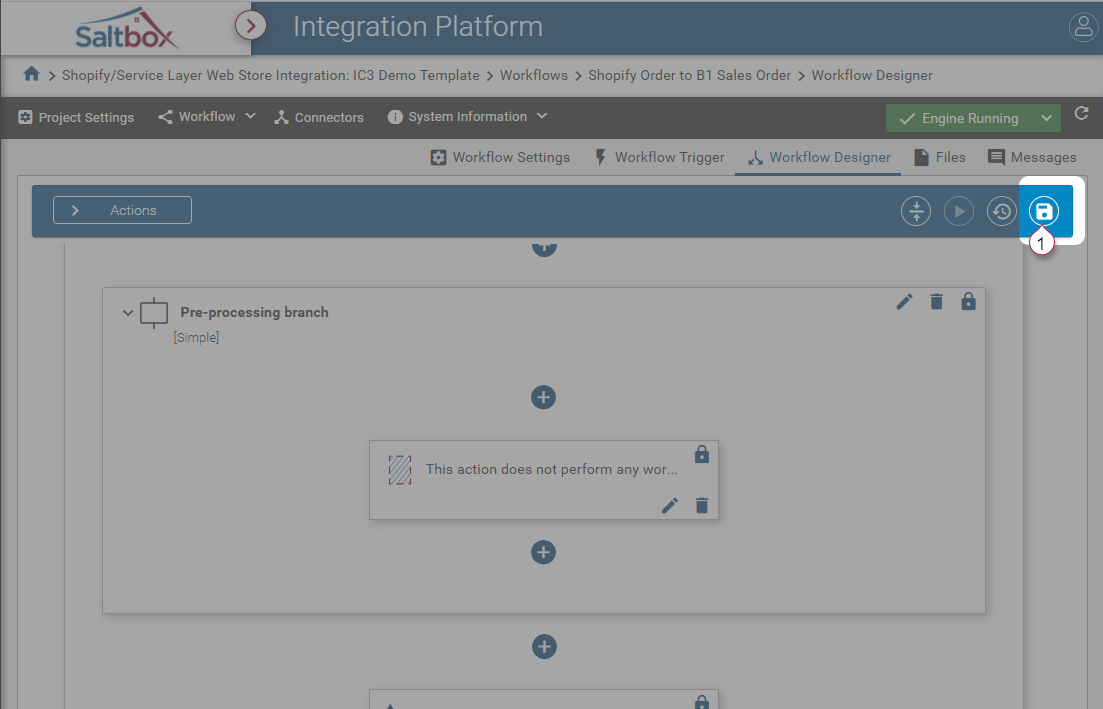Image resolution: width=1103 pixels, height=709 pixels.
Task: Open System Information dropdown menu
Action: pos(467,117)
